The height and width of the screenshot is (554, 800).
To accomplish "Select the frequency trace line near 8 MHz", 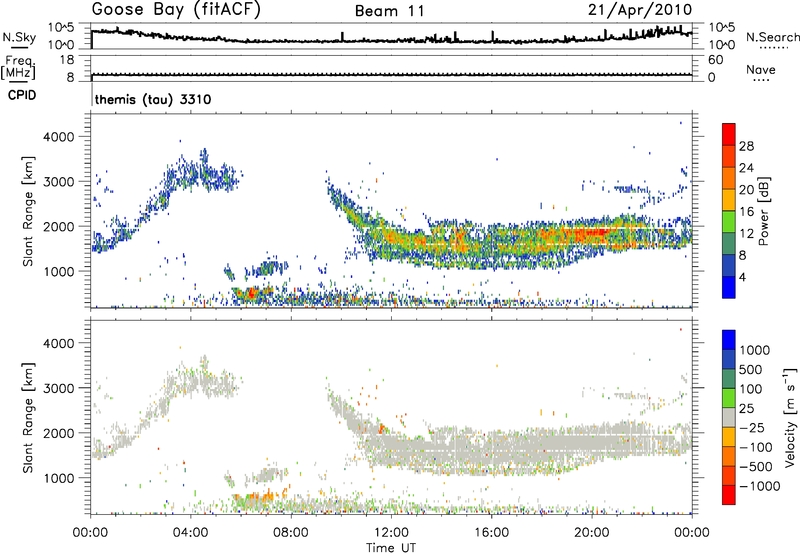I will (391, 75).
